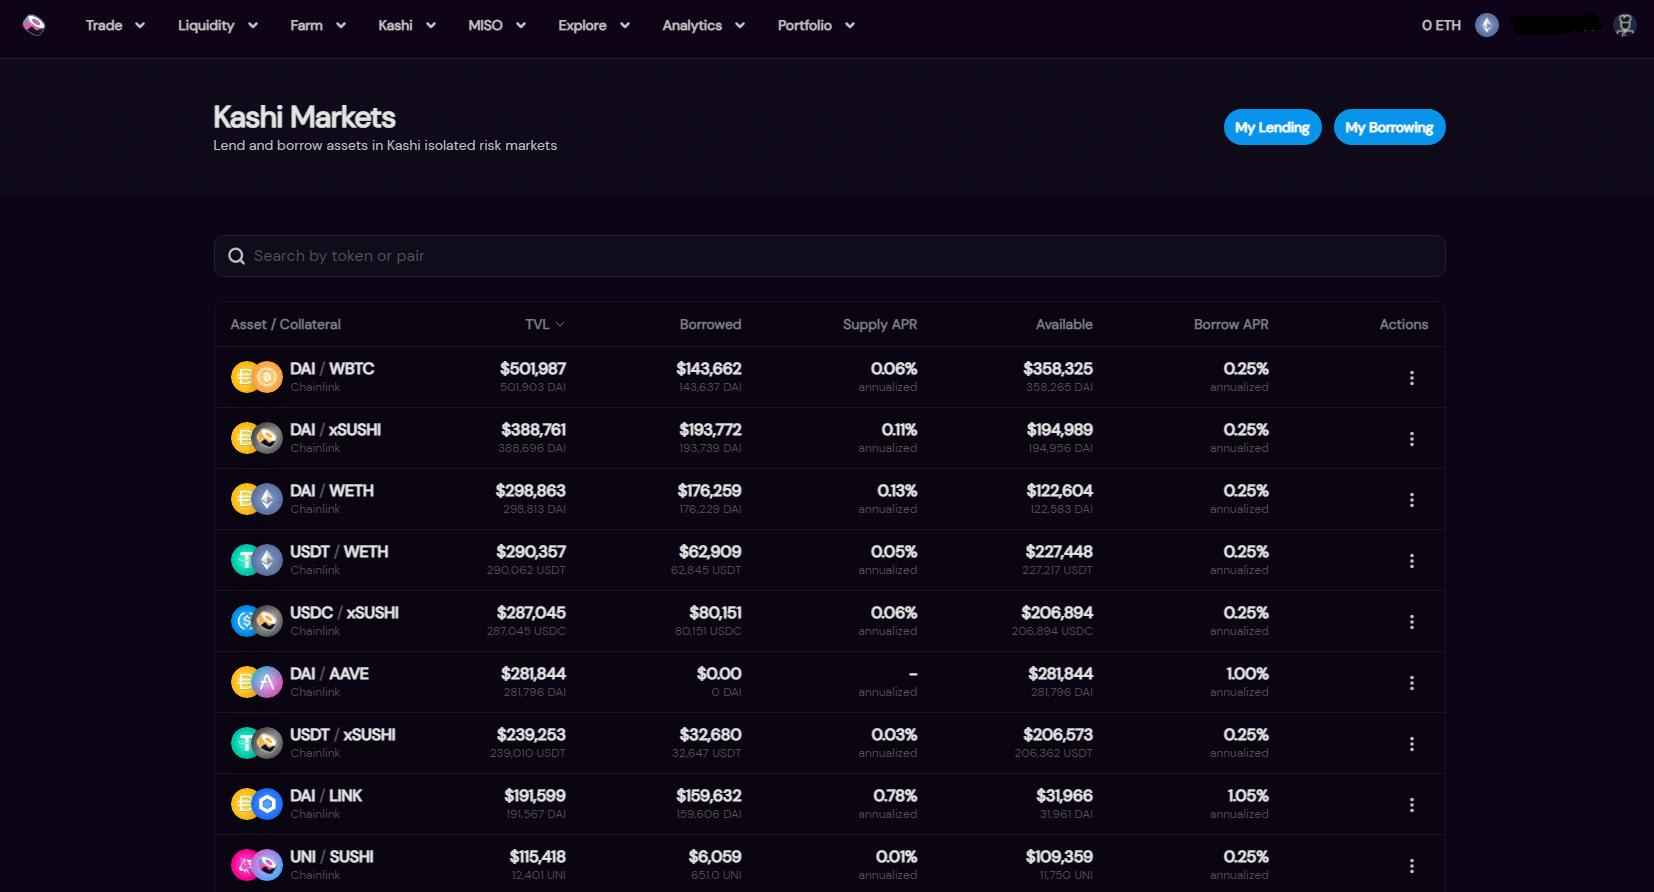Click the USDC / xSUSHI token pair icon
This screenshot has height=892, width=1654.
point(256,621)
